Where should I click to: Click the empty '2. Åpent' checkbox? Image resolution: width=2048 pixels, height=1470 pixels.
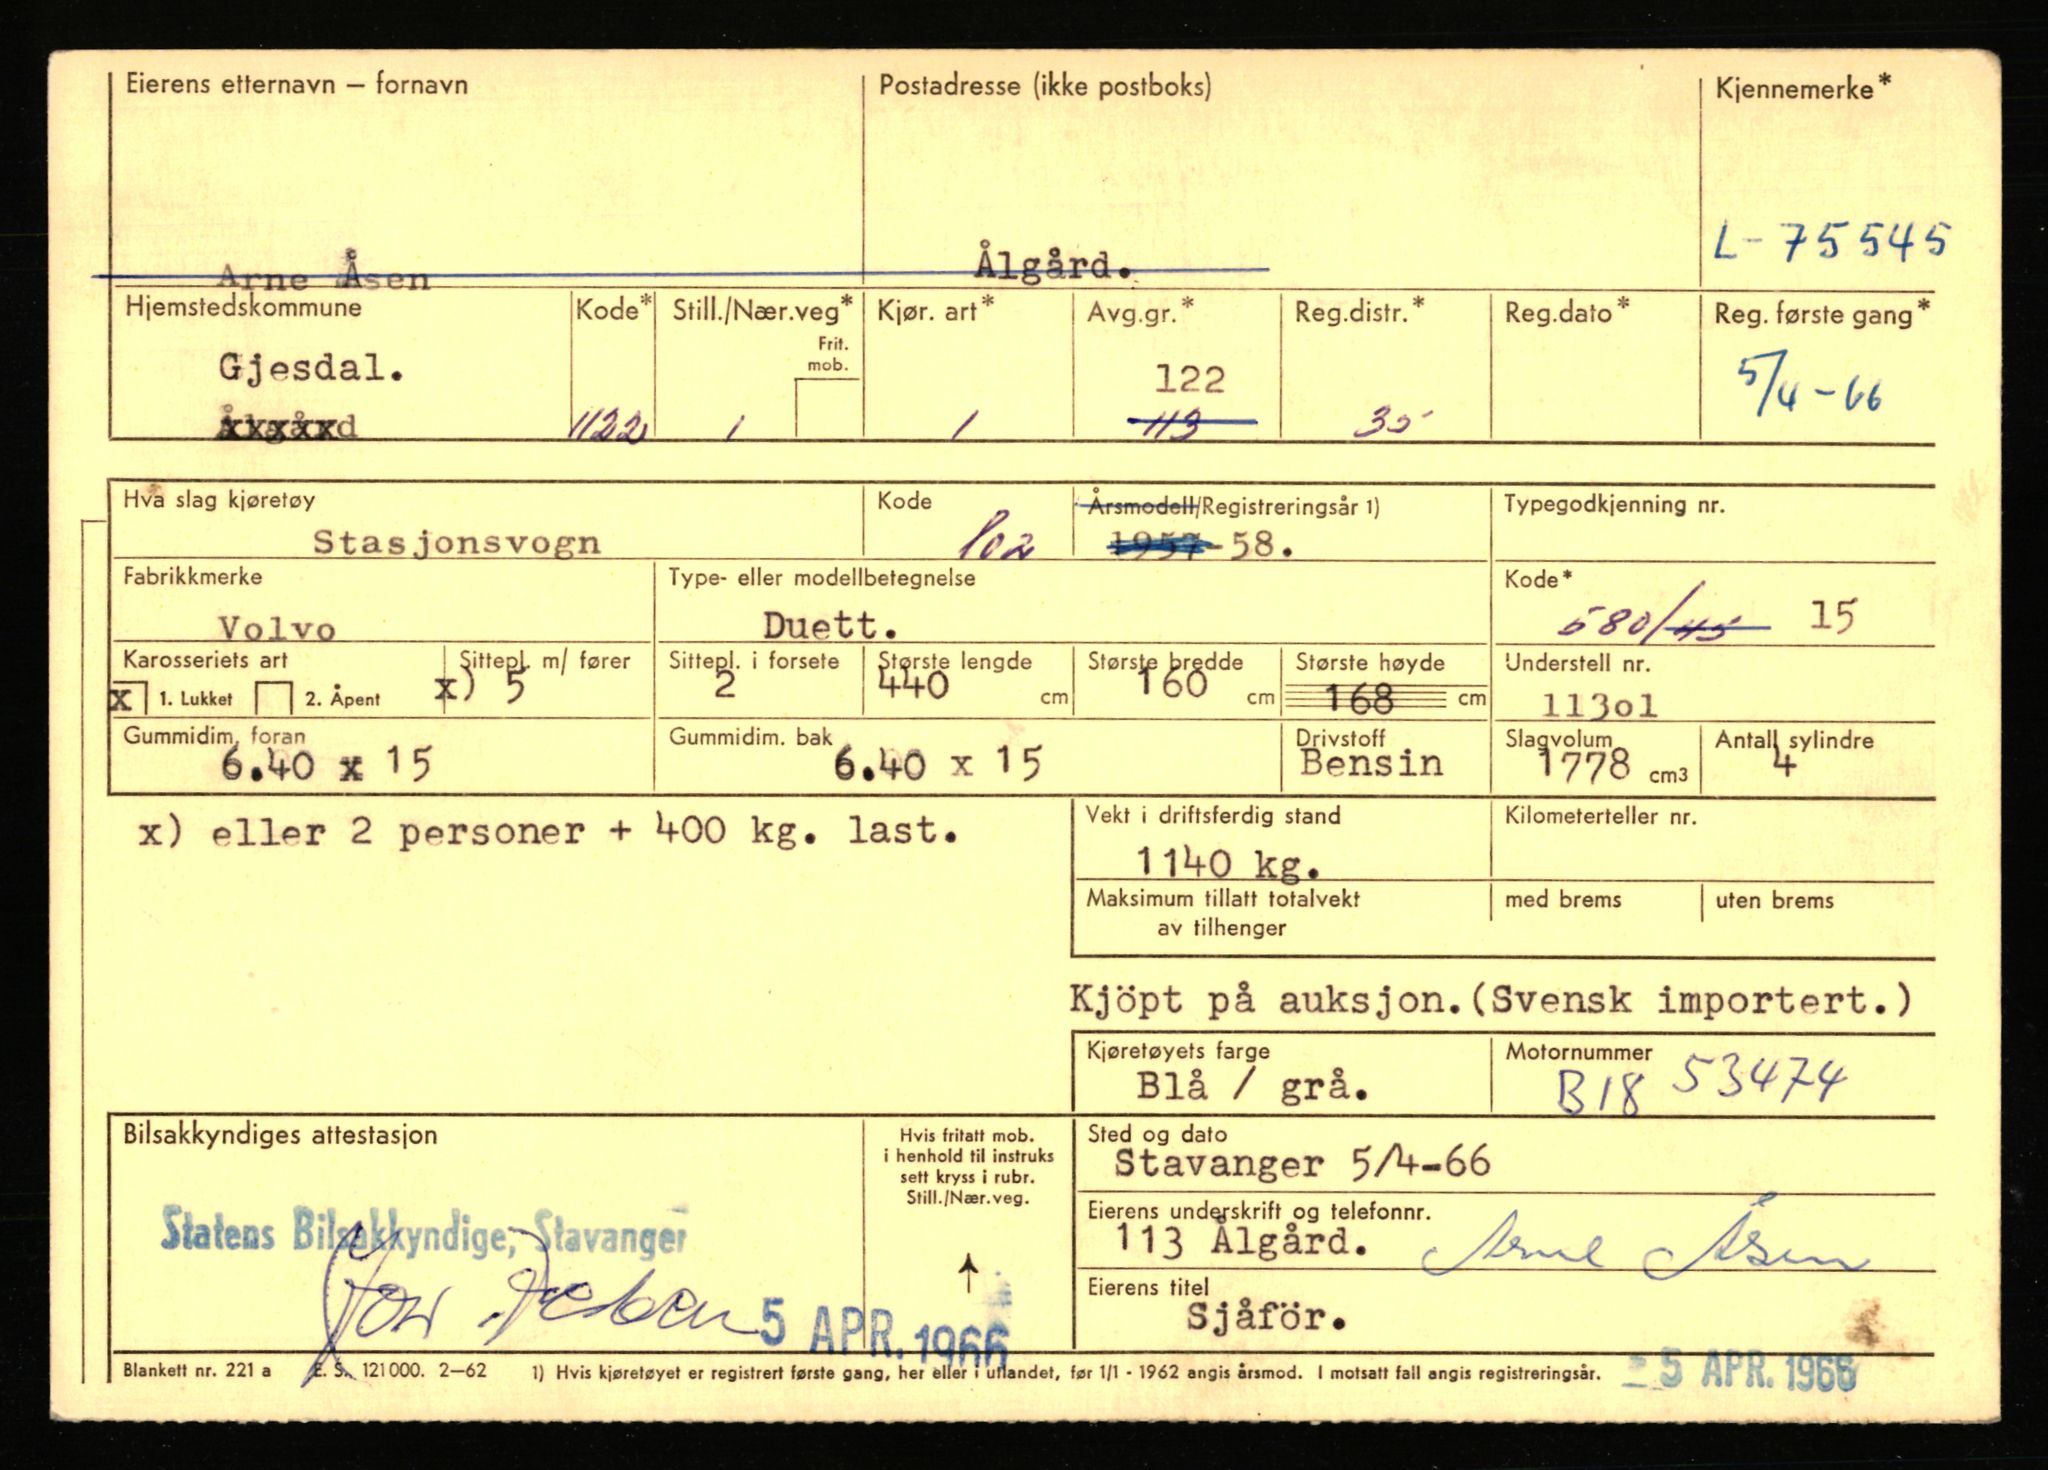(x=274, y=698)
